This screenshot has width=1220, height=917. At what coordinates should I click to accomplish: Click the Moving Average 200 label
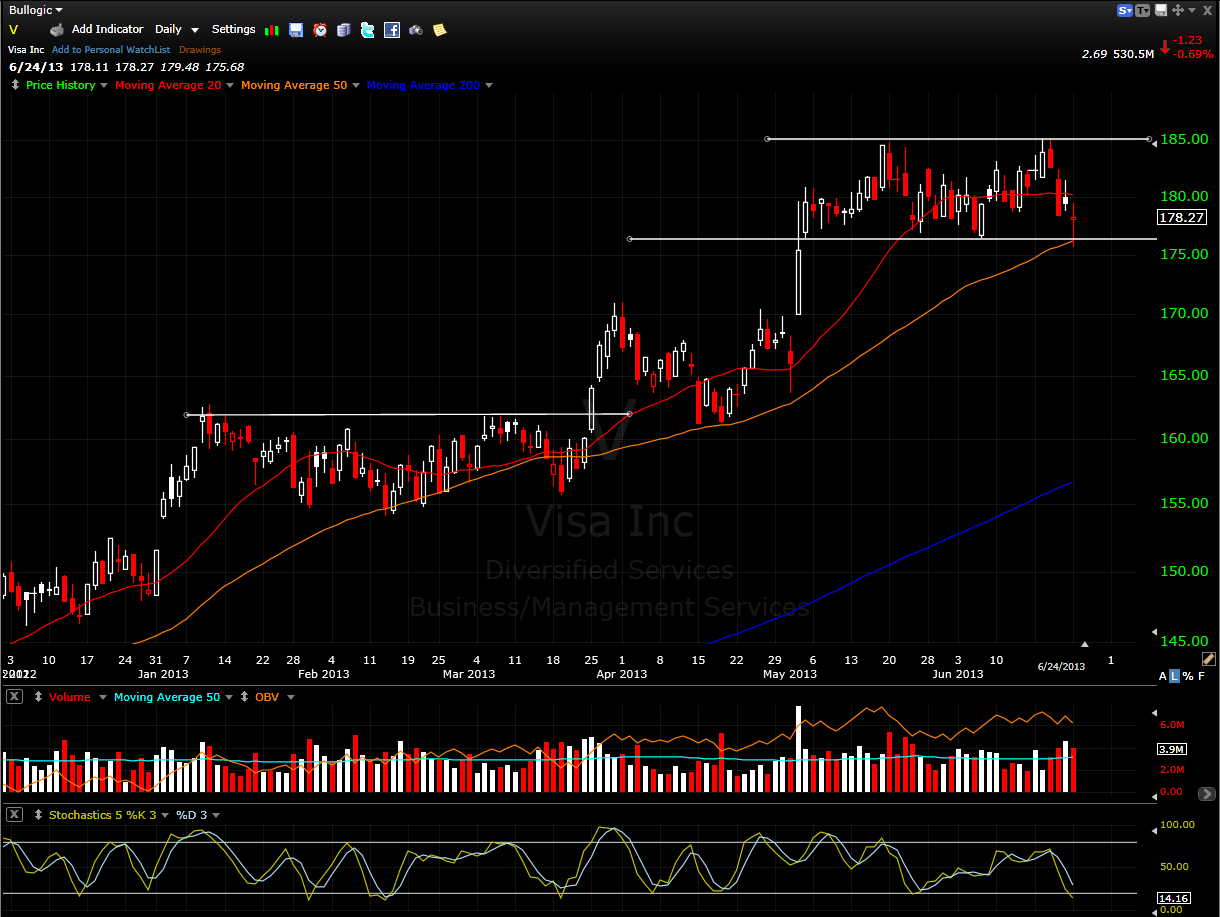(x=423, y=86)
